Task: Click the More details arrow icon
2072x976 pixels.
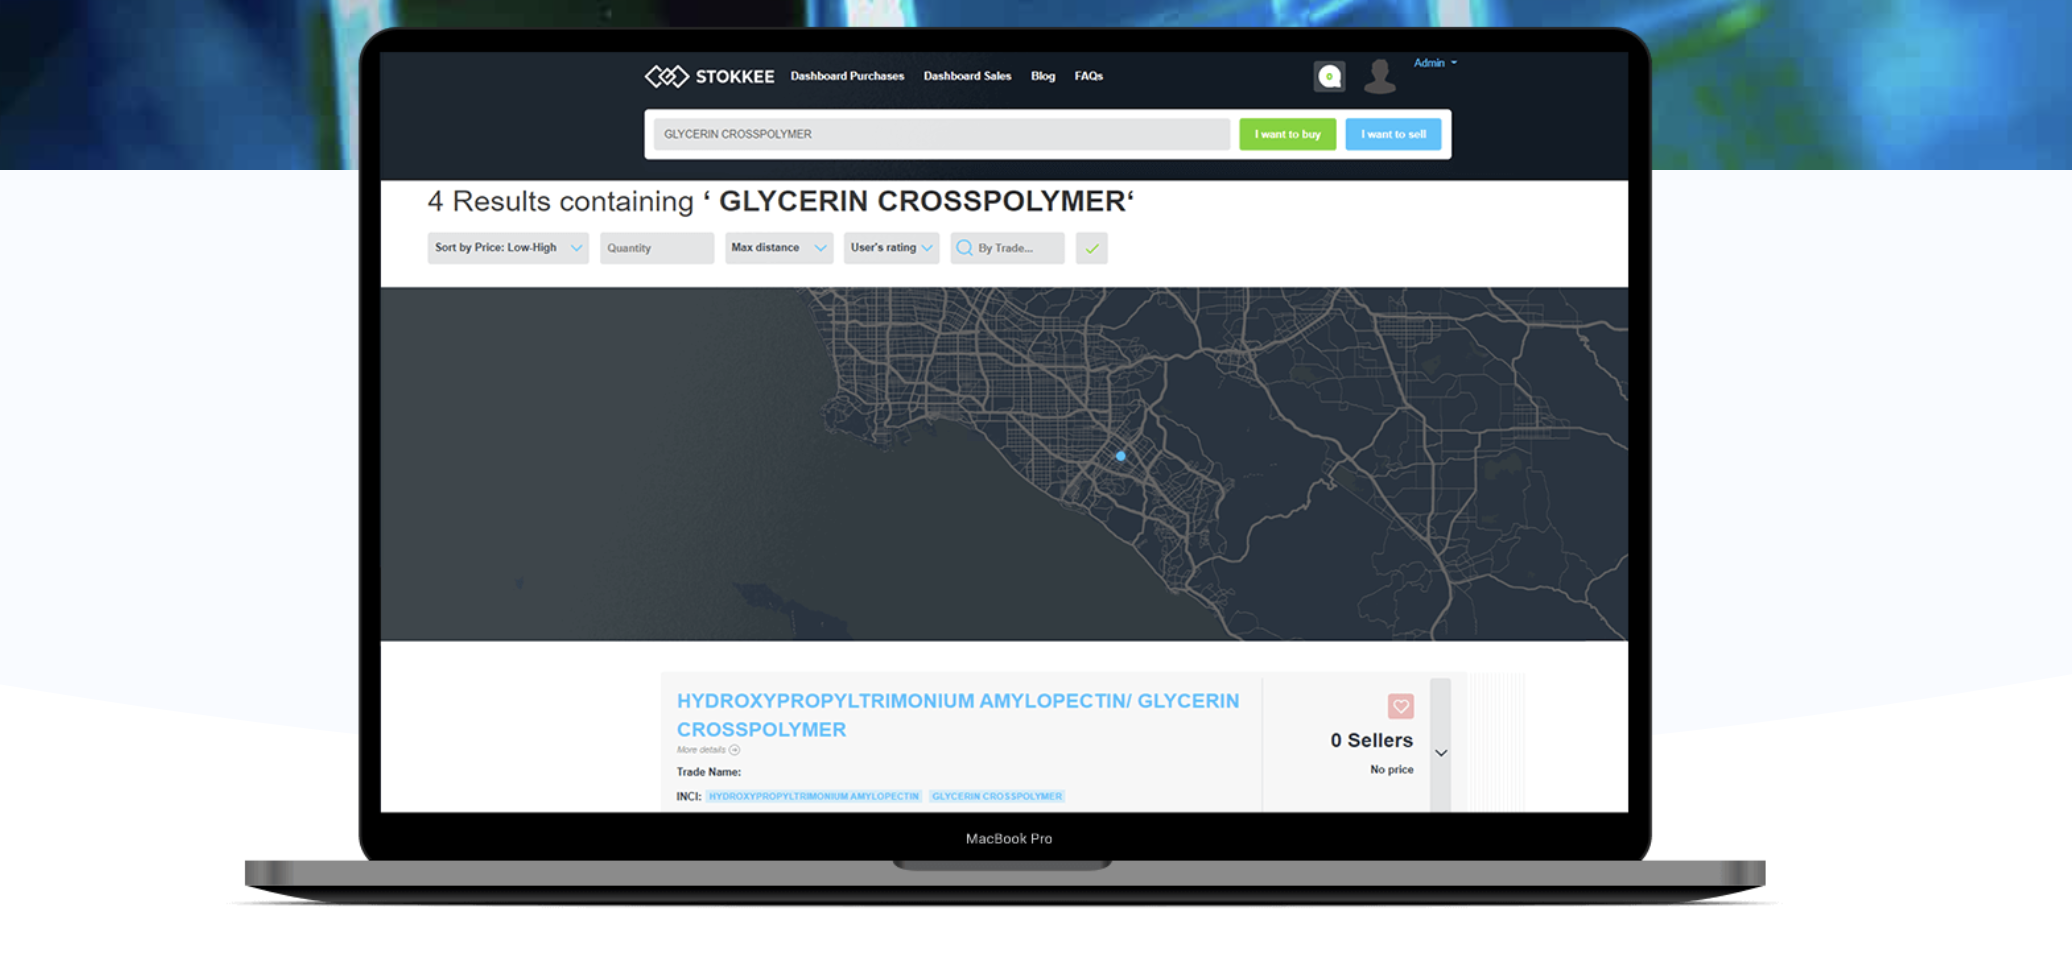Action: coord(735,750)
